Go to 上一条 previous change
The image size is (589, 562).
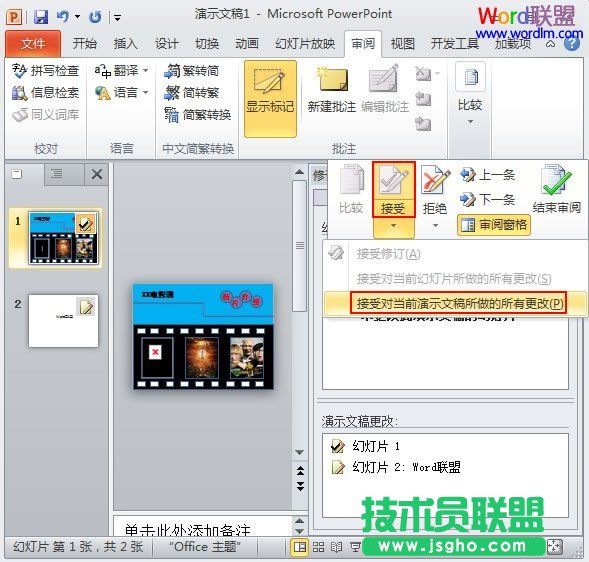click(488, 175)
